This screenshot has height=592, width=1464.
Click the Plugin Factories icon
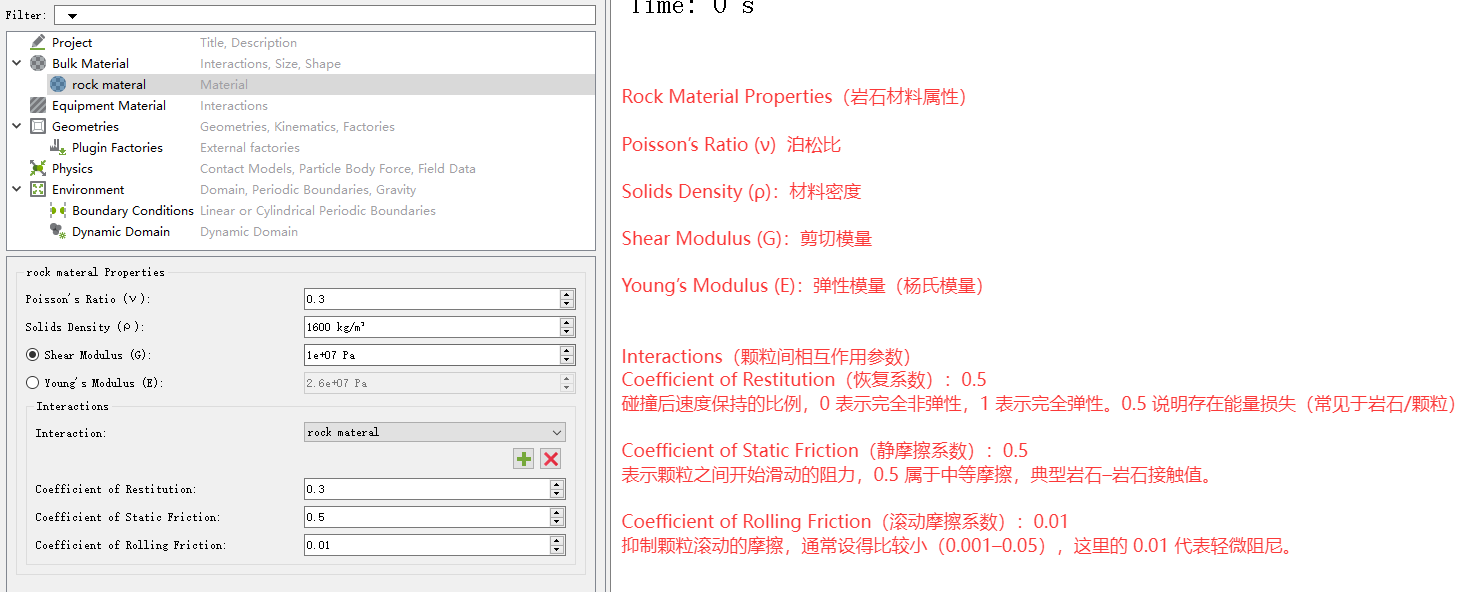[58, 147]
